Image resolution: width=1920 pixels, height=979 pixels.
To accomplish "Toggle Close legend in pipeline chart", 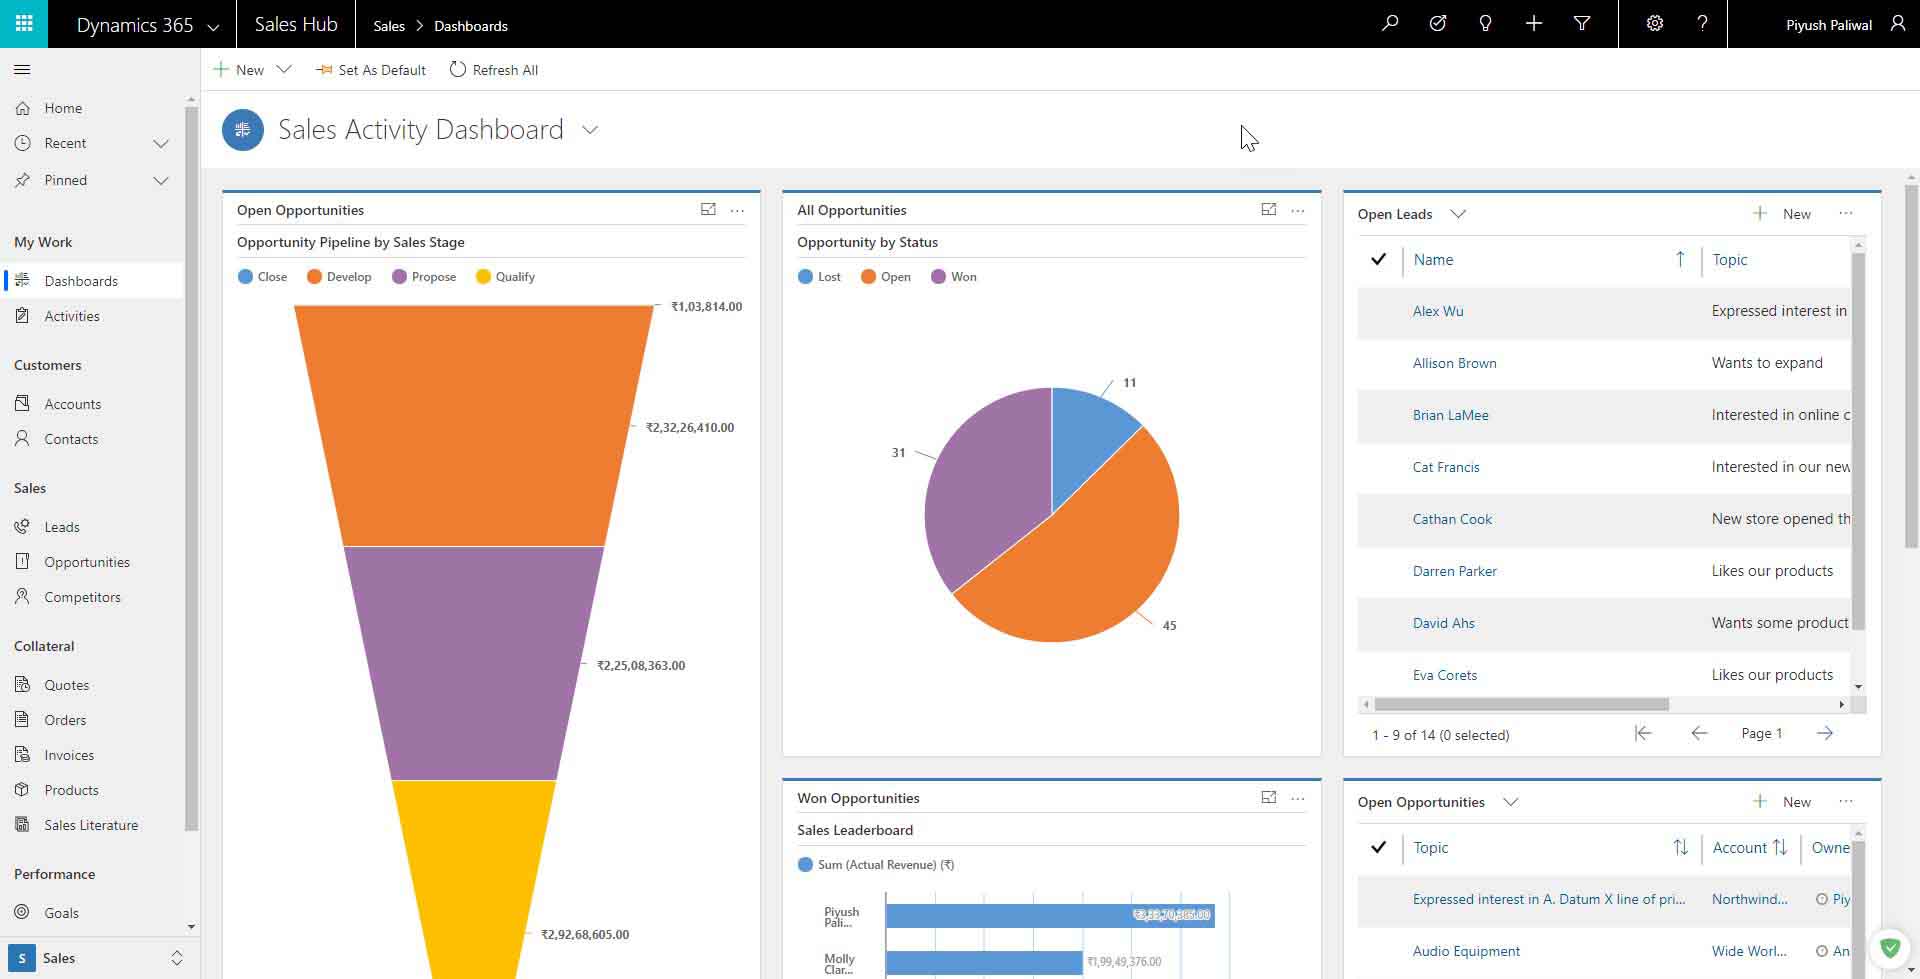I will click(x=262, y=277).
